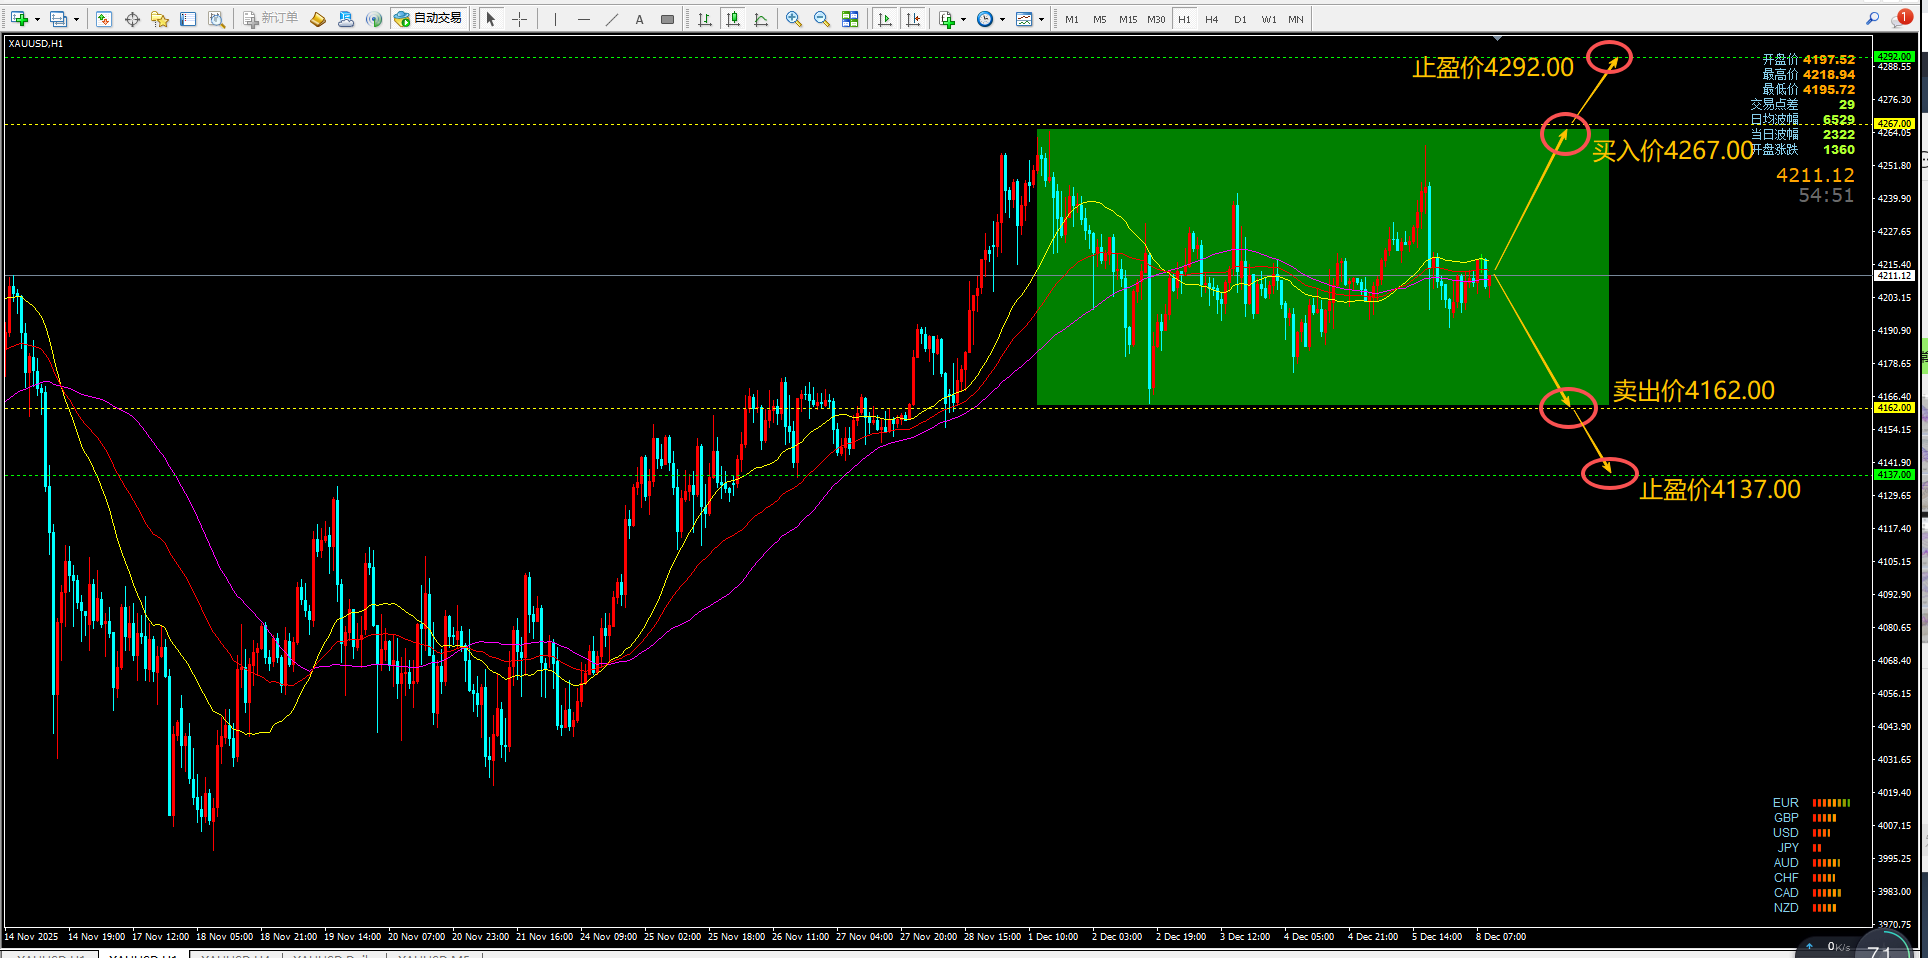Screen dimensions: 1928x958
Task: Click the 4267.00 yellow price label
Action: pos(1894,124)
